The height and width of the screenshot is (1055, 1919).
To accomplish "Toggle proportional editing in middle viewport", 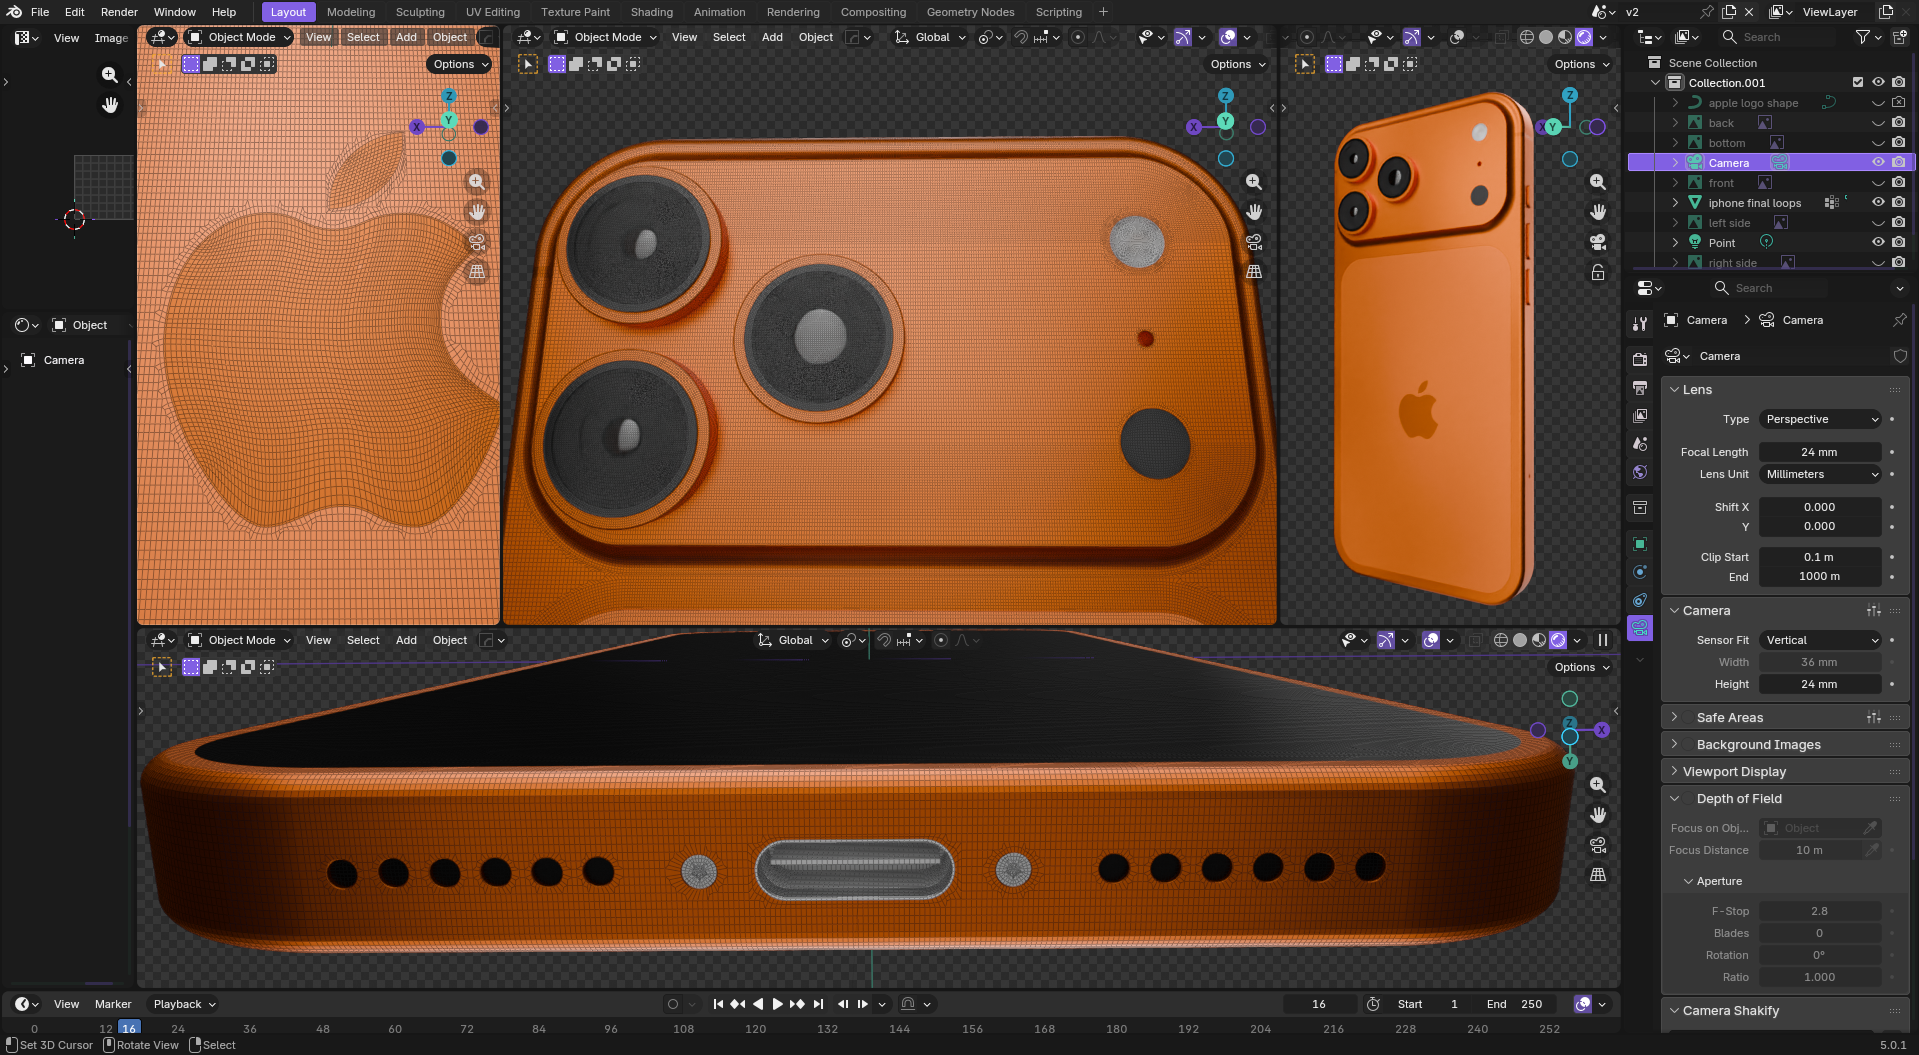I will click(1078, 37).
